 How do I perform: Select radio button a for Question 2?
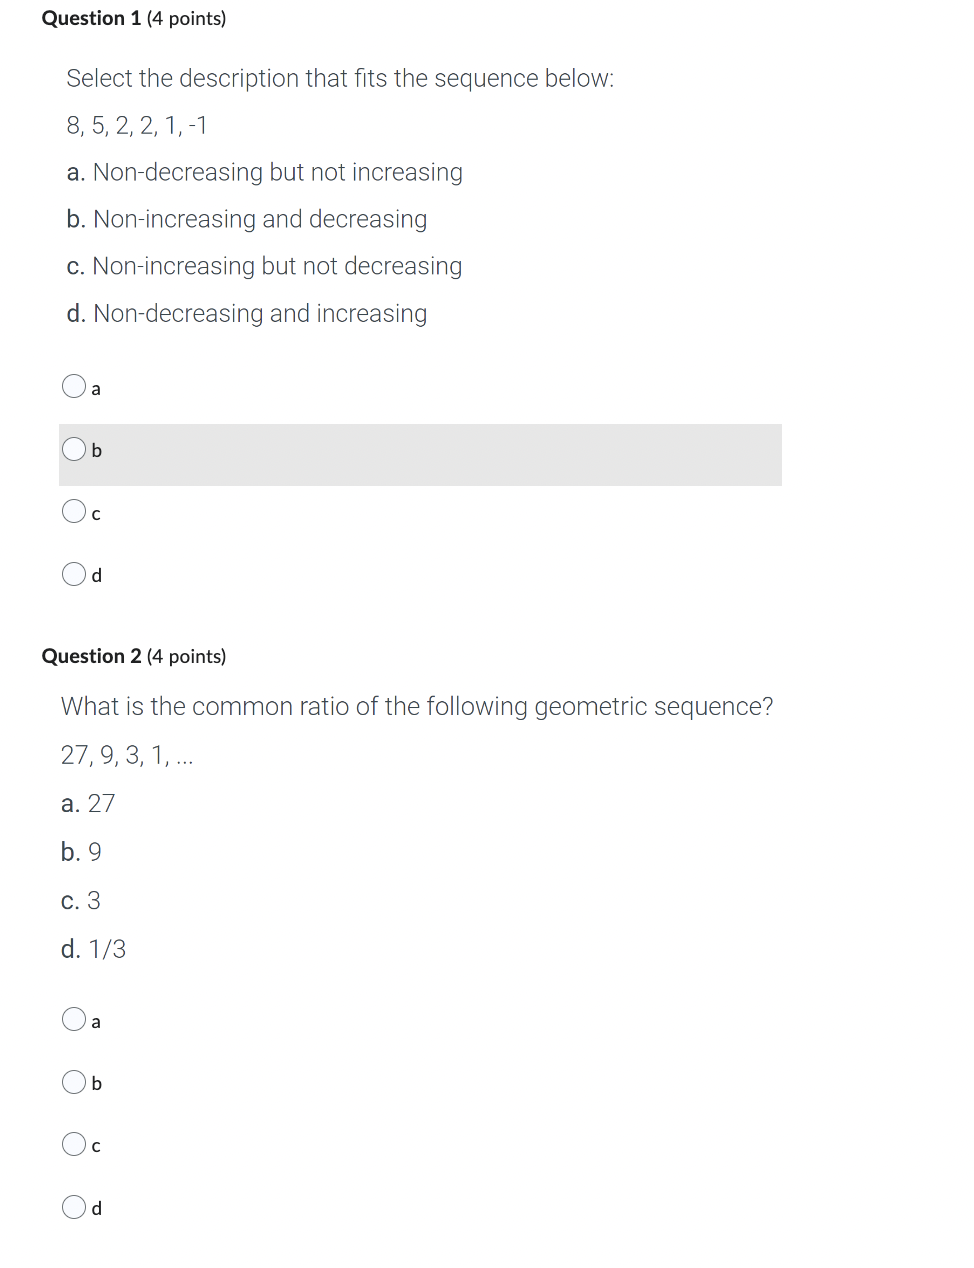coord(74,1019)
